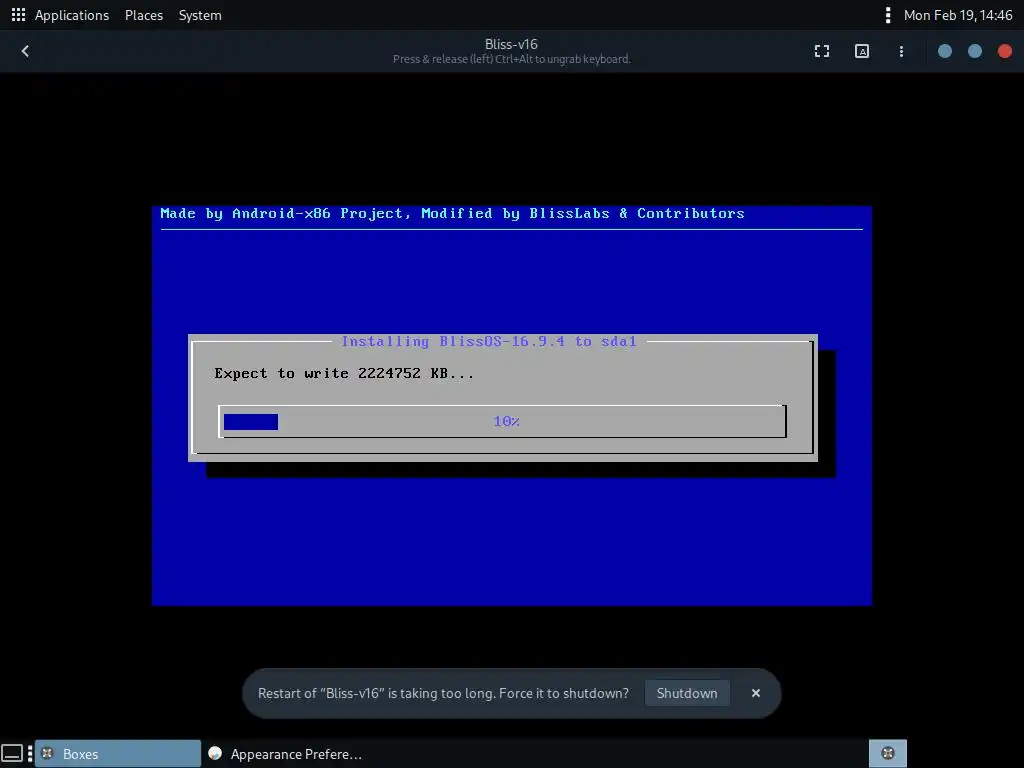This screenshot has height=768, width=1024.
Task: Switch to Appearance Preferences in the taskbar
Action: [x=285, y=754]
